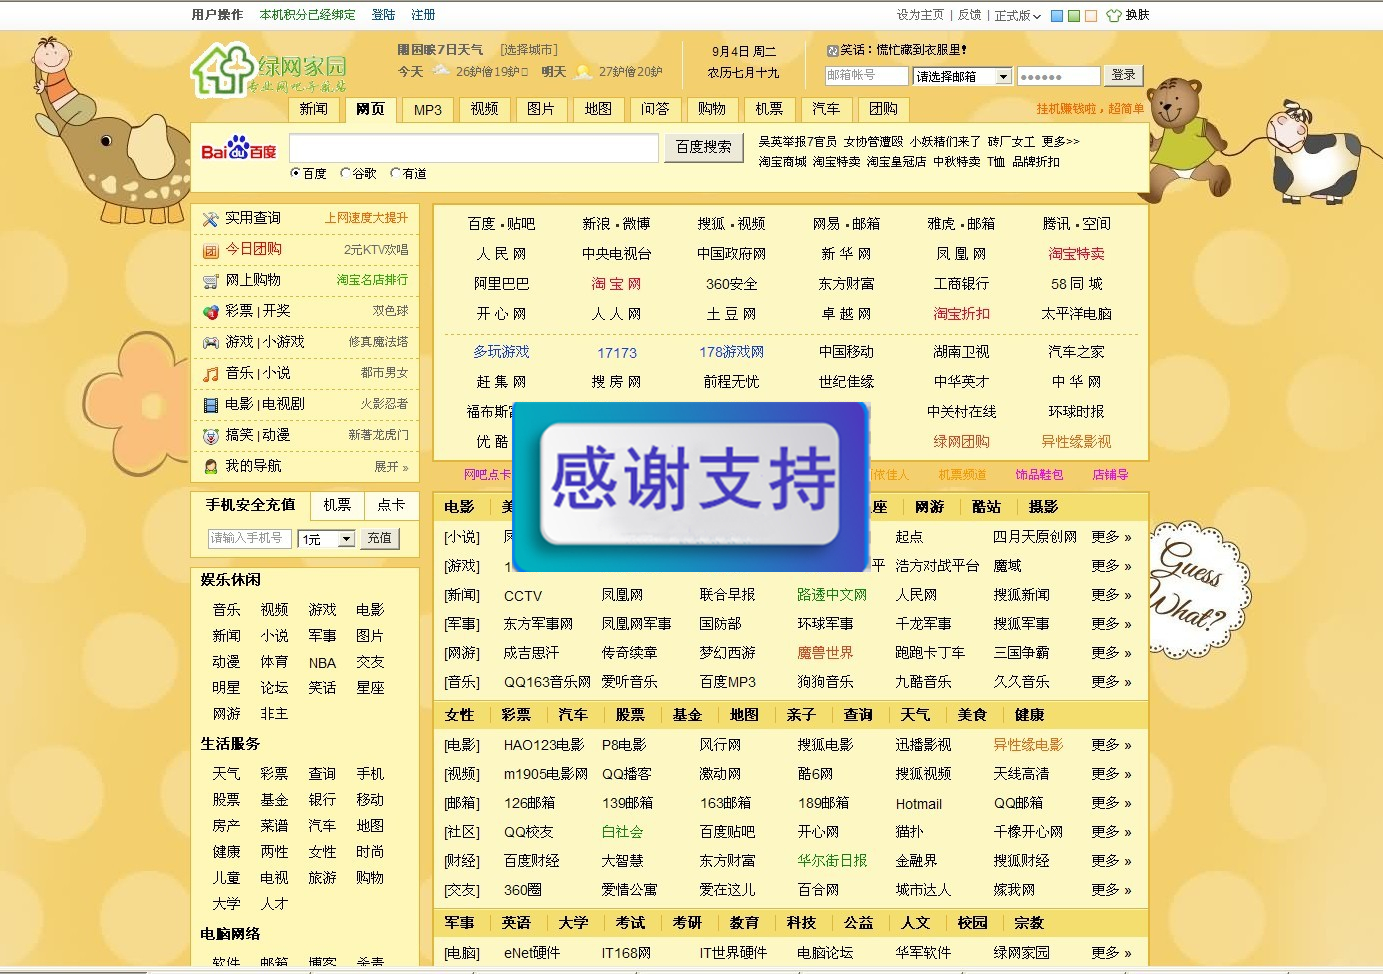
Task: Click the mailbox password field
Action: coord(1058,76)
